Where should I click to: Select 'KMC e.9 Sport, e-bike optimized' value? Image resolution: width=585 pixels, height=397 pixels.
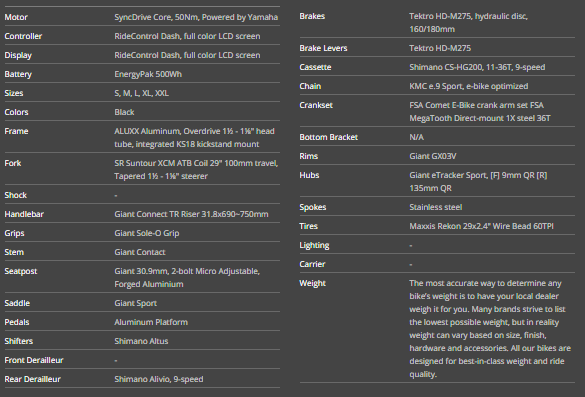[x=469, y=86]
